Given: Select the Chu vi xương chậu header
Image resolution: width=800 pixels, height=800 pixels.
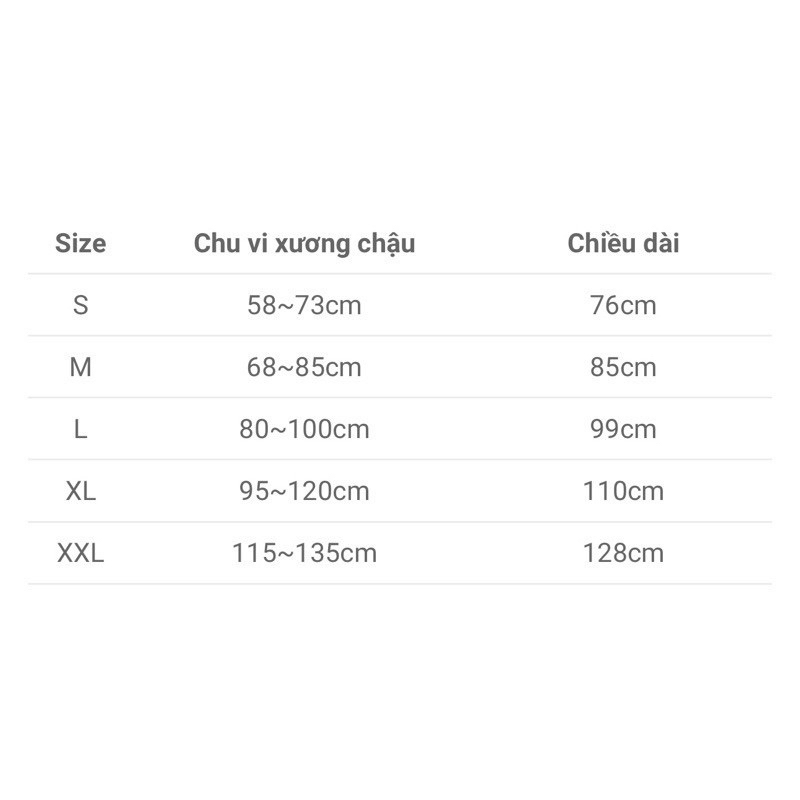Looking at the screenshot, I should 304,244.
